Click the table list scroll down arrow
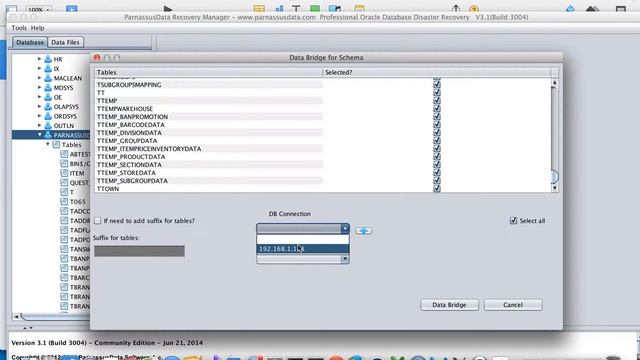The width and height of the screenshot is (640, 360). [554, 188]
